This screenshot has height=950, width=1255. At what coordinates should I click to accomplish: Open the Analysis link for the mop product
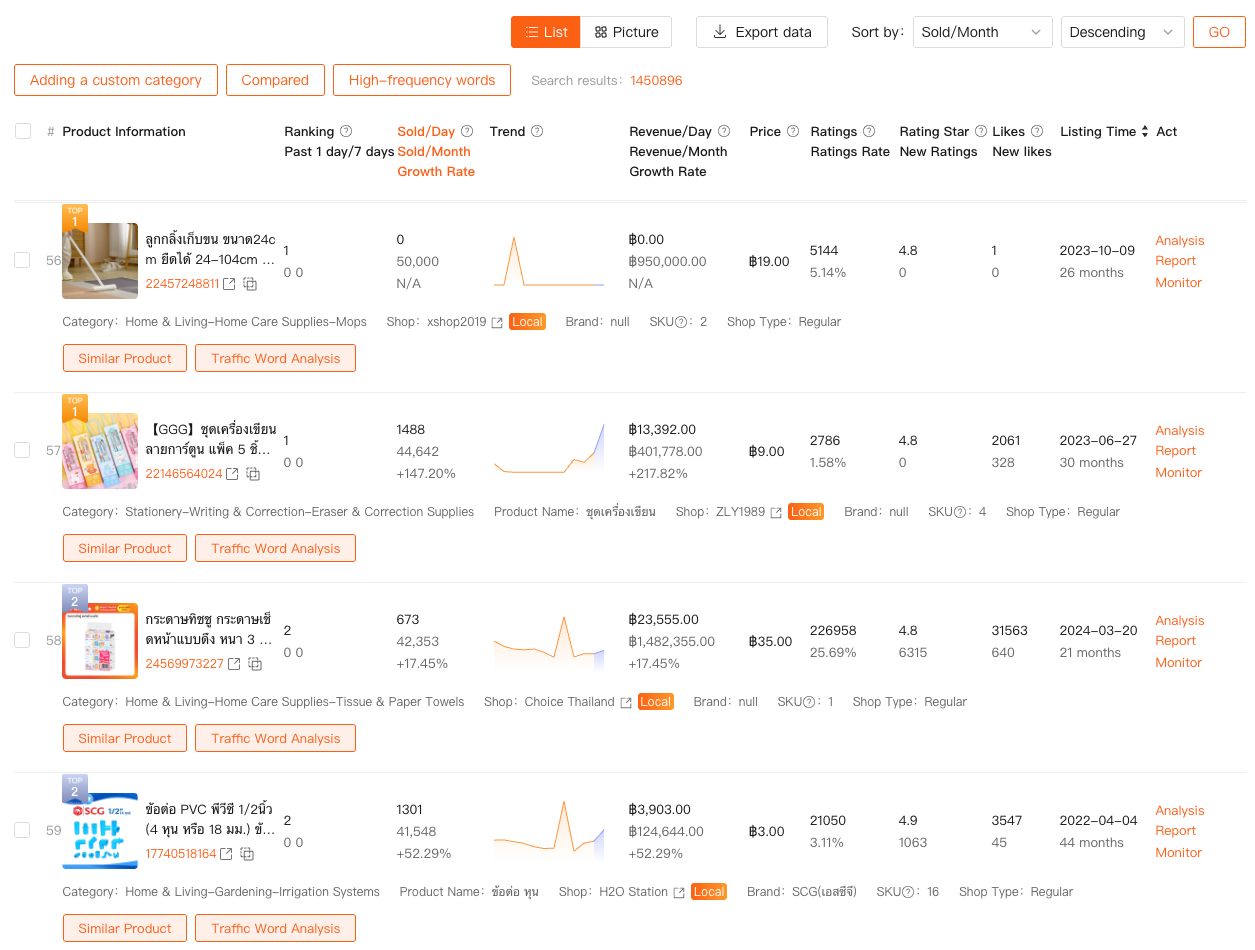1179,240
